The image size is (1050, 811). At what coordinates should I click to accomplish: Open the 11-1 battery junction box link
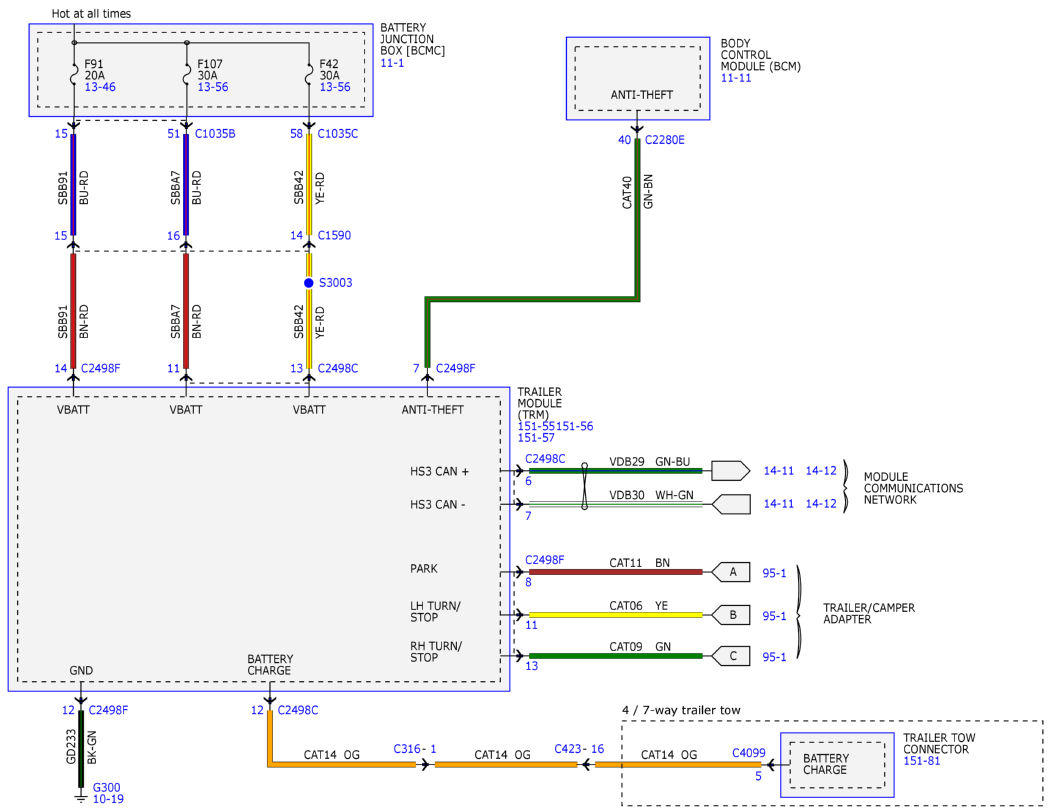[392, 63]
